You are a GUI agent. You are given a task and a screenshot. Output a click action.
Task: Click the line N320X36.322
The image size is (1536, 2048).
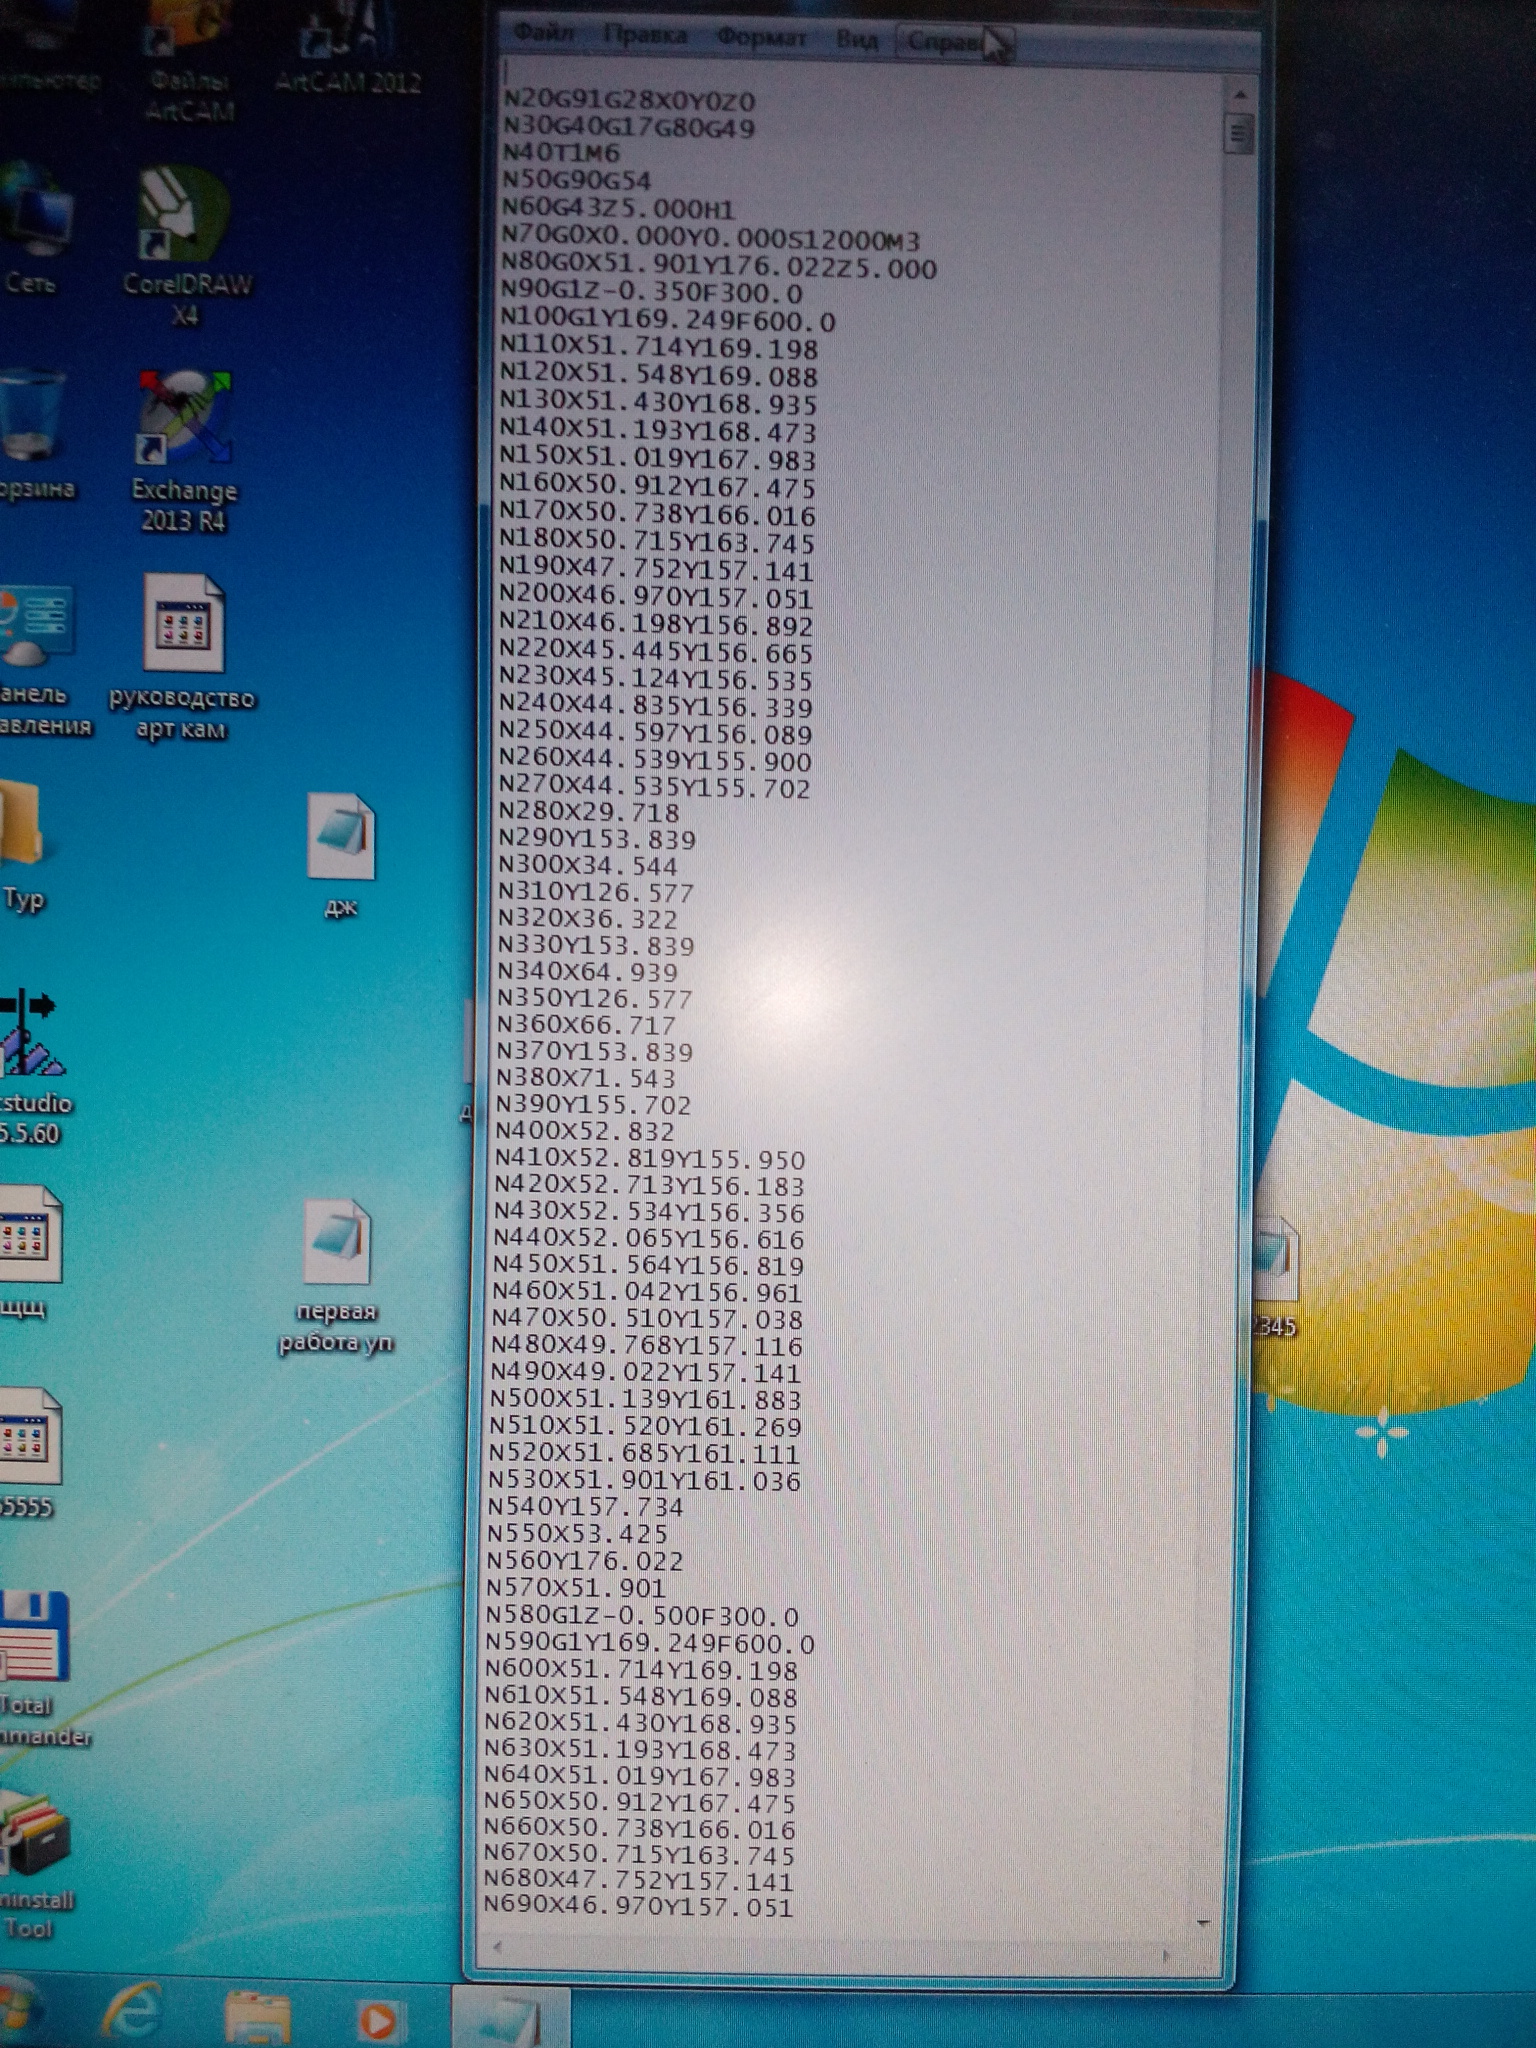coord(587,919)
